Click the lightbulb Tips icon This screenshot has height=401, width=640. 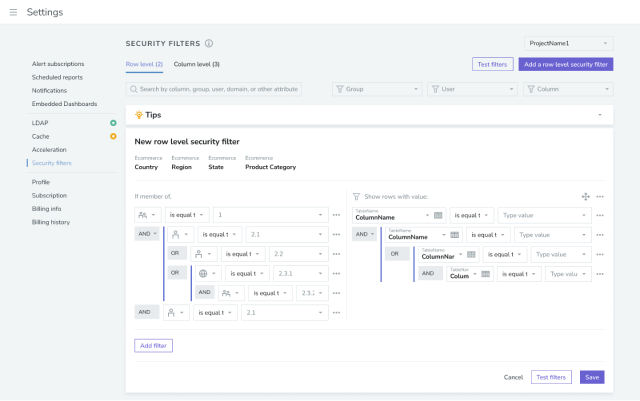pos(139,115)
